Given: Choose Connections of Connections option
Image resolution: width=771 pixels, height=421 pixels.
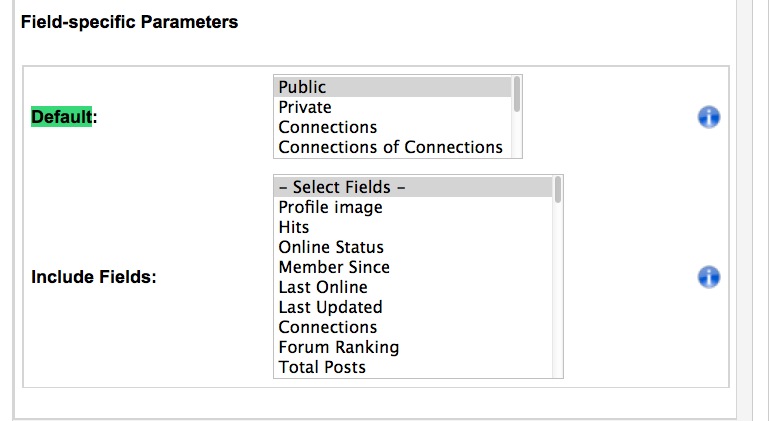Looking at the screenshot, I should pyautogui.click(x=392, y=147).
